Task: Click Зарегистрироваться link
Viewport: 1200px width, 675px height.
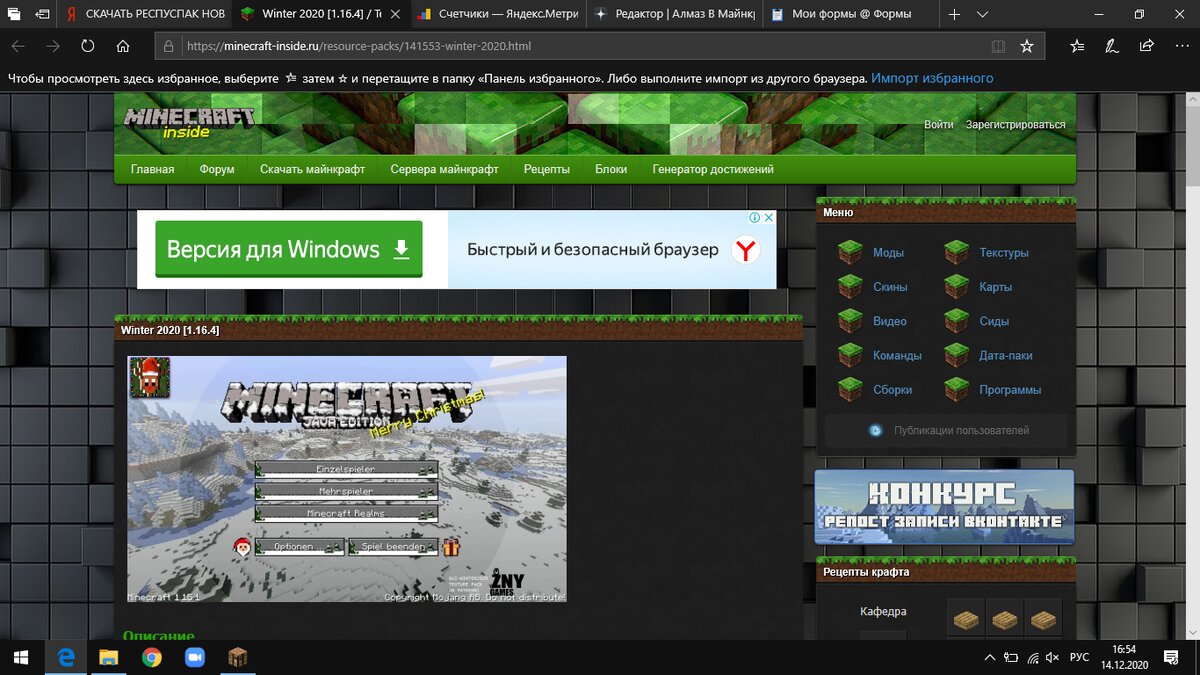Action: point(1015,125)
